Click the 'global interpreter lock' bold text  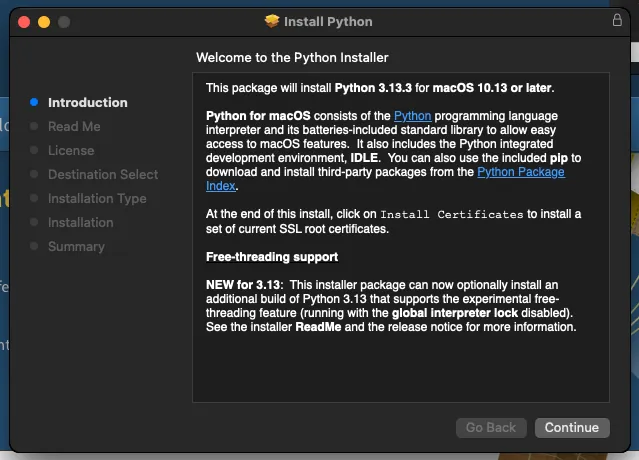pos(455,313)
